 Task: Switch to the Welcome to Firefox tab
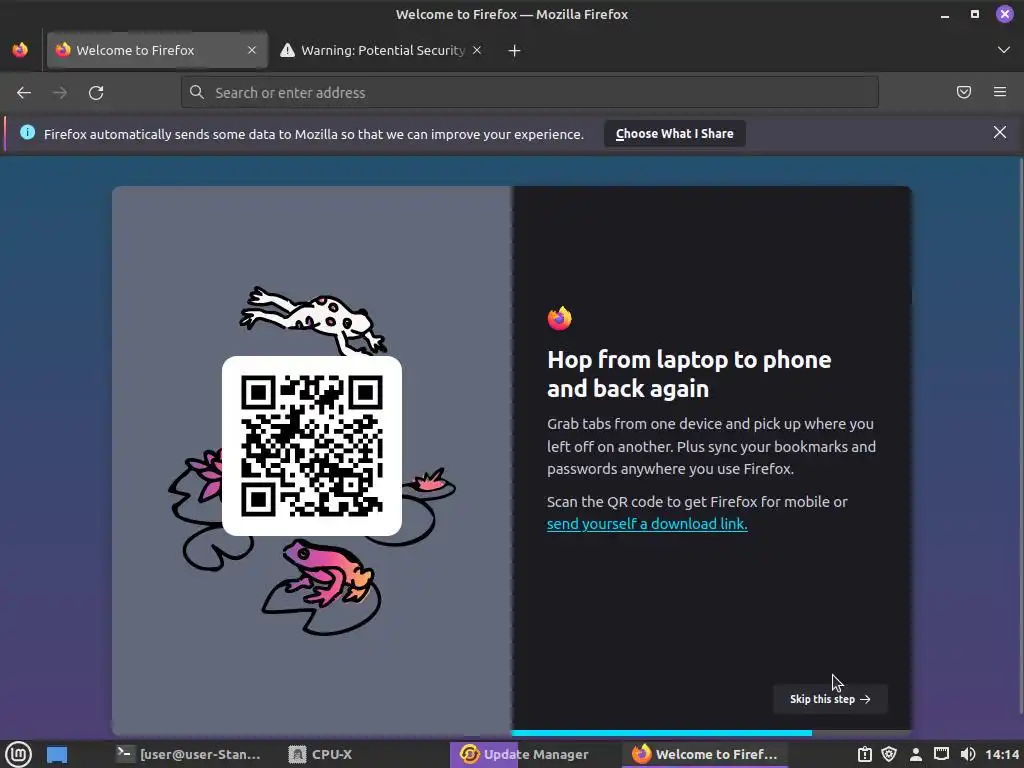pyautogui.click(x=157, y=50)
